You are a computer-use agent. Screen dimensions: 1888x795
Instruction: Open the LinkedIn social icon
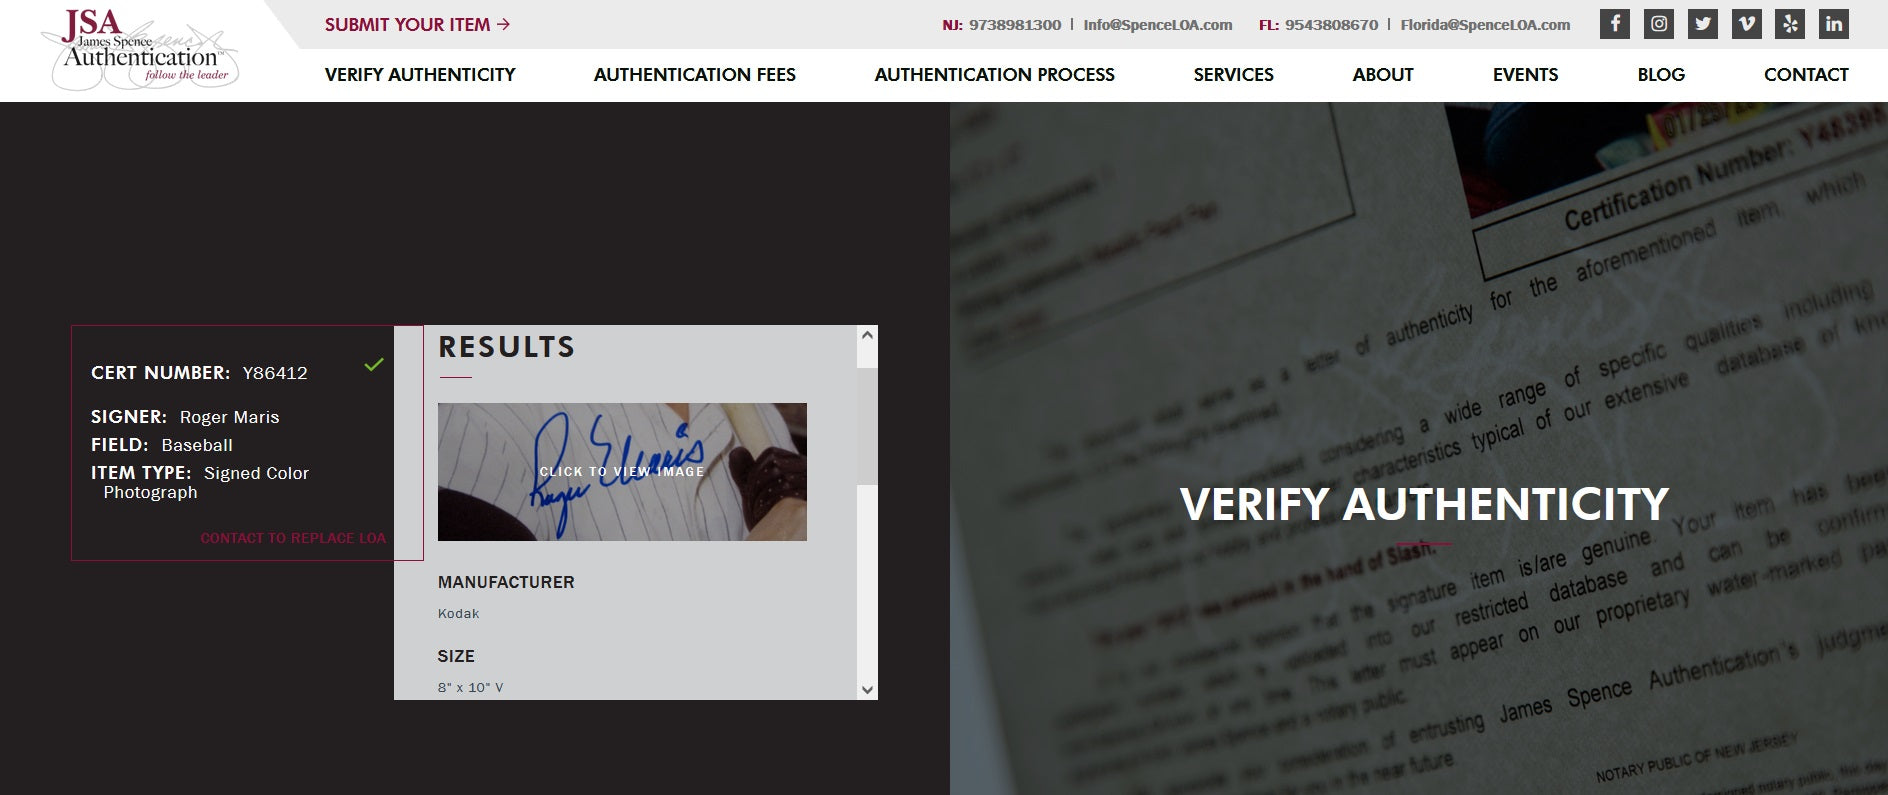1834,24
